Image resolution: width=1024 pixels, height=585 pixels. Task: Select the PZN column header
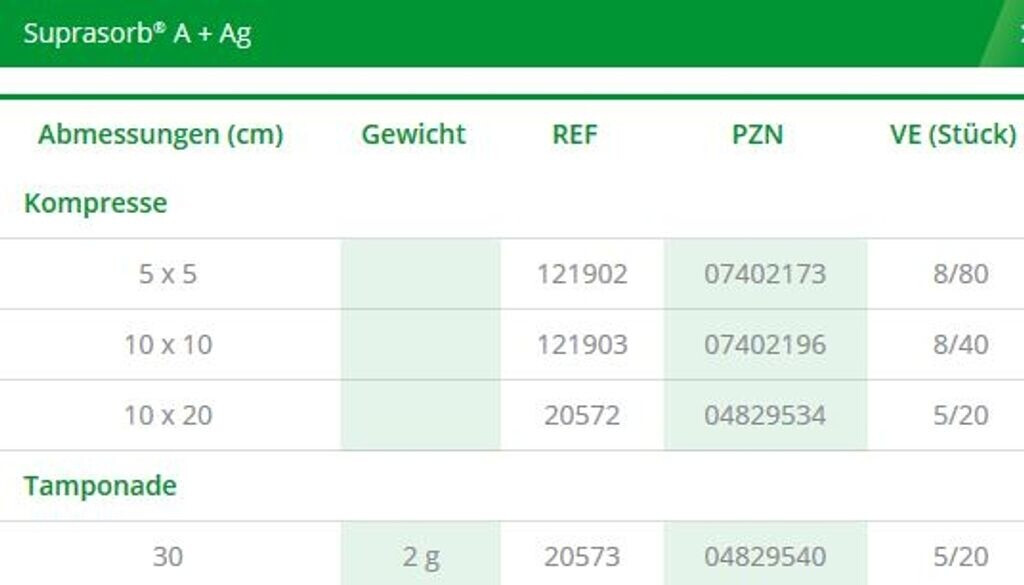tap(757, 134)
